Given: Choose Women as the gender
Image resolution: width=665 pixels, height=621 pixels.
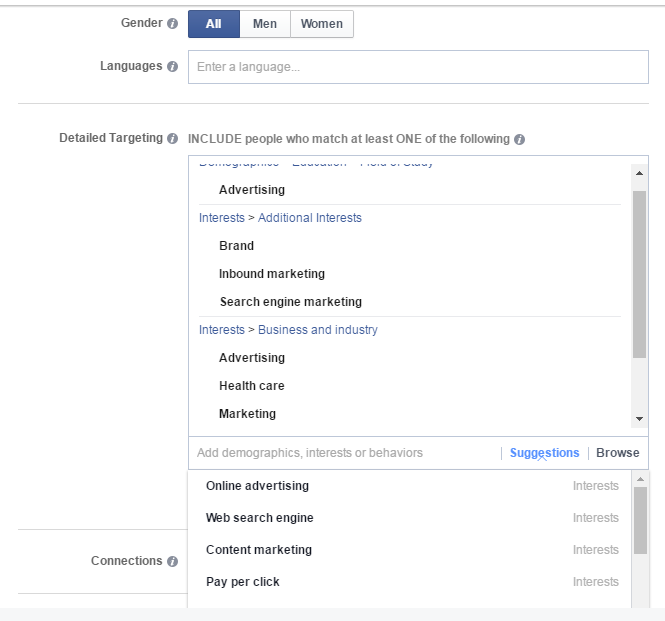Looking at the screenshot, I should [321, 24].
